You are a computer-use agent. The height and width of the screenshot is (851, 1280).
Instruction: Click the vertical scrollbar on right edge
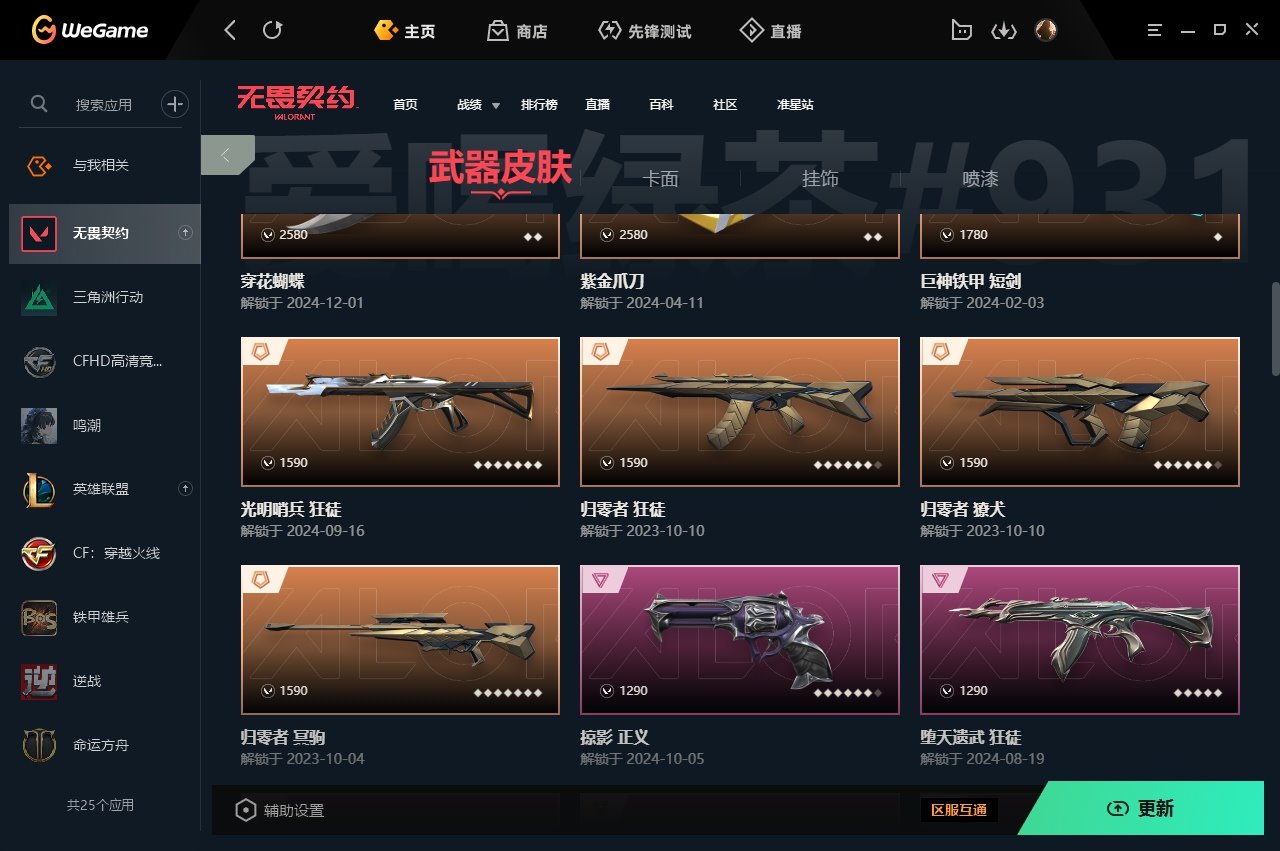coord(1275,330)
